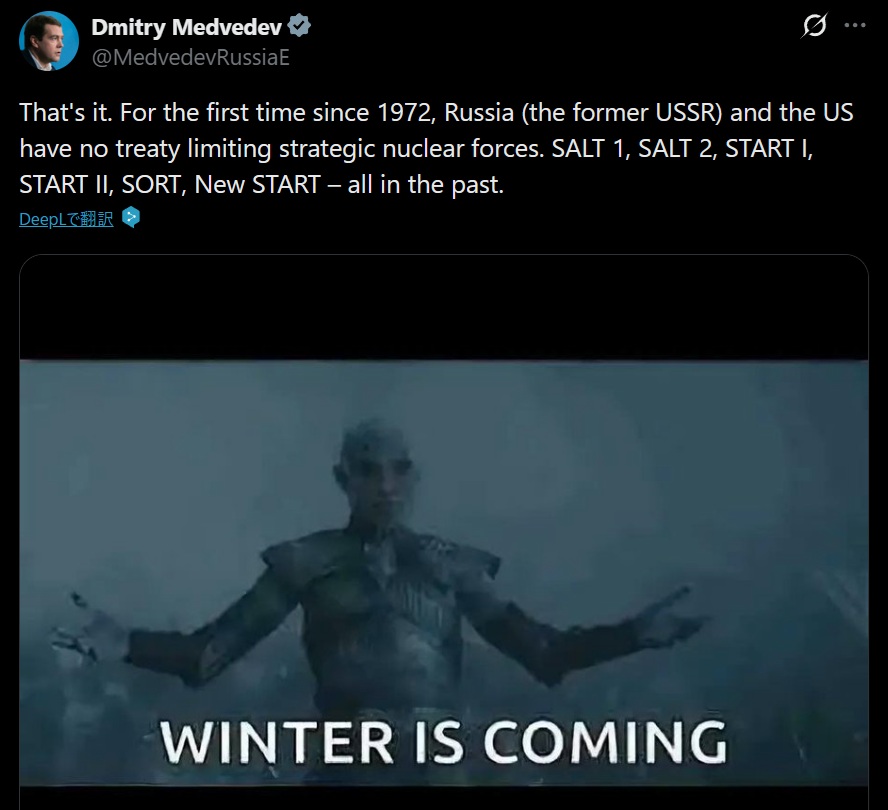Click "all in the past" phrase
The height and width of the screenshot is (810, 888).
pos(424,185)
